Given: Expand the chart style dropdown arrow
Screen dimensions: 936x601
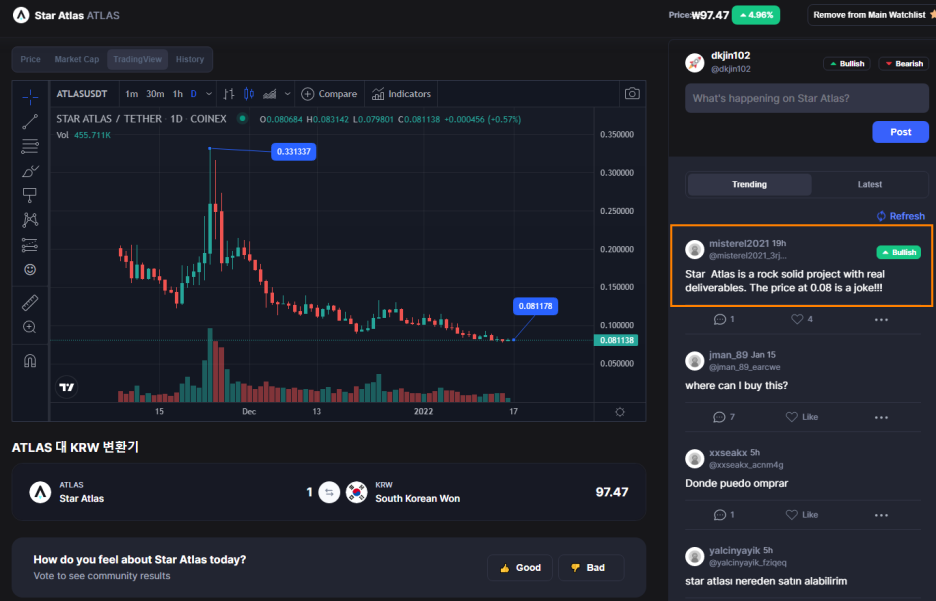Looking at the screenshot, I should [x=287, y=94].
